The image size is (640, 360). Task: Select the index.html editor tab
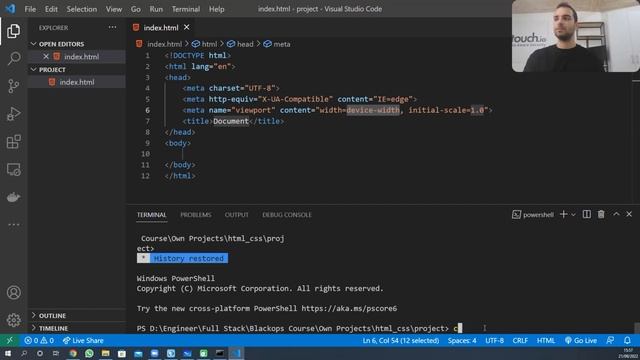coord(161,27)
